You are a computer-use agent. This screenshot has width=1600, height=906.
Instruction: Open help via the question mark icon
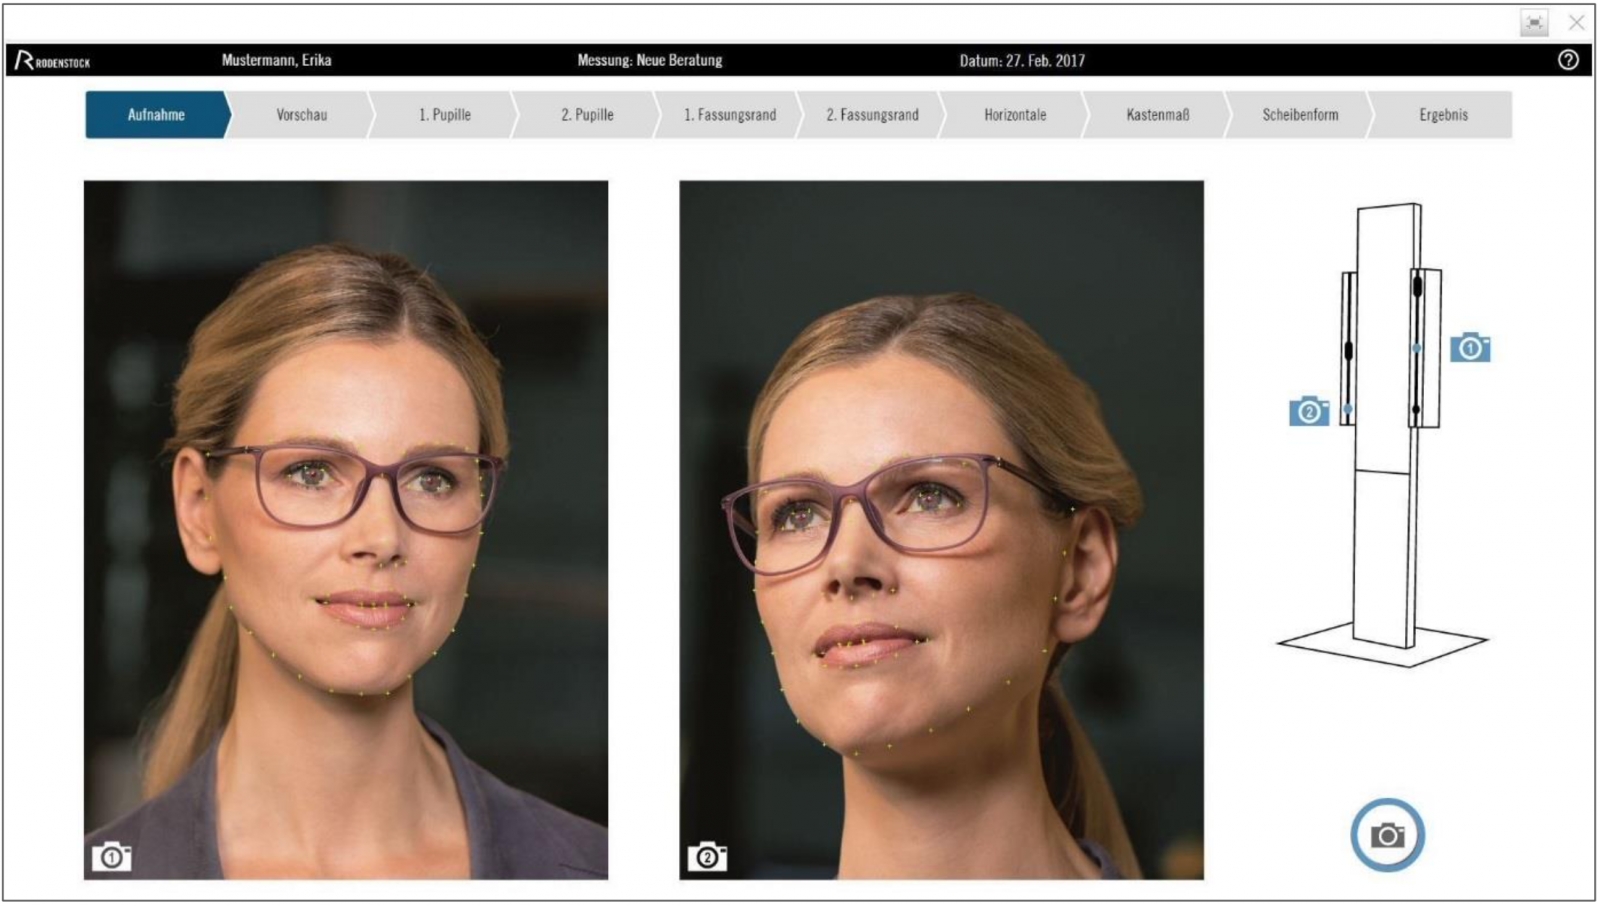pyautogui.click(x=1568, y=60)
